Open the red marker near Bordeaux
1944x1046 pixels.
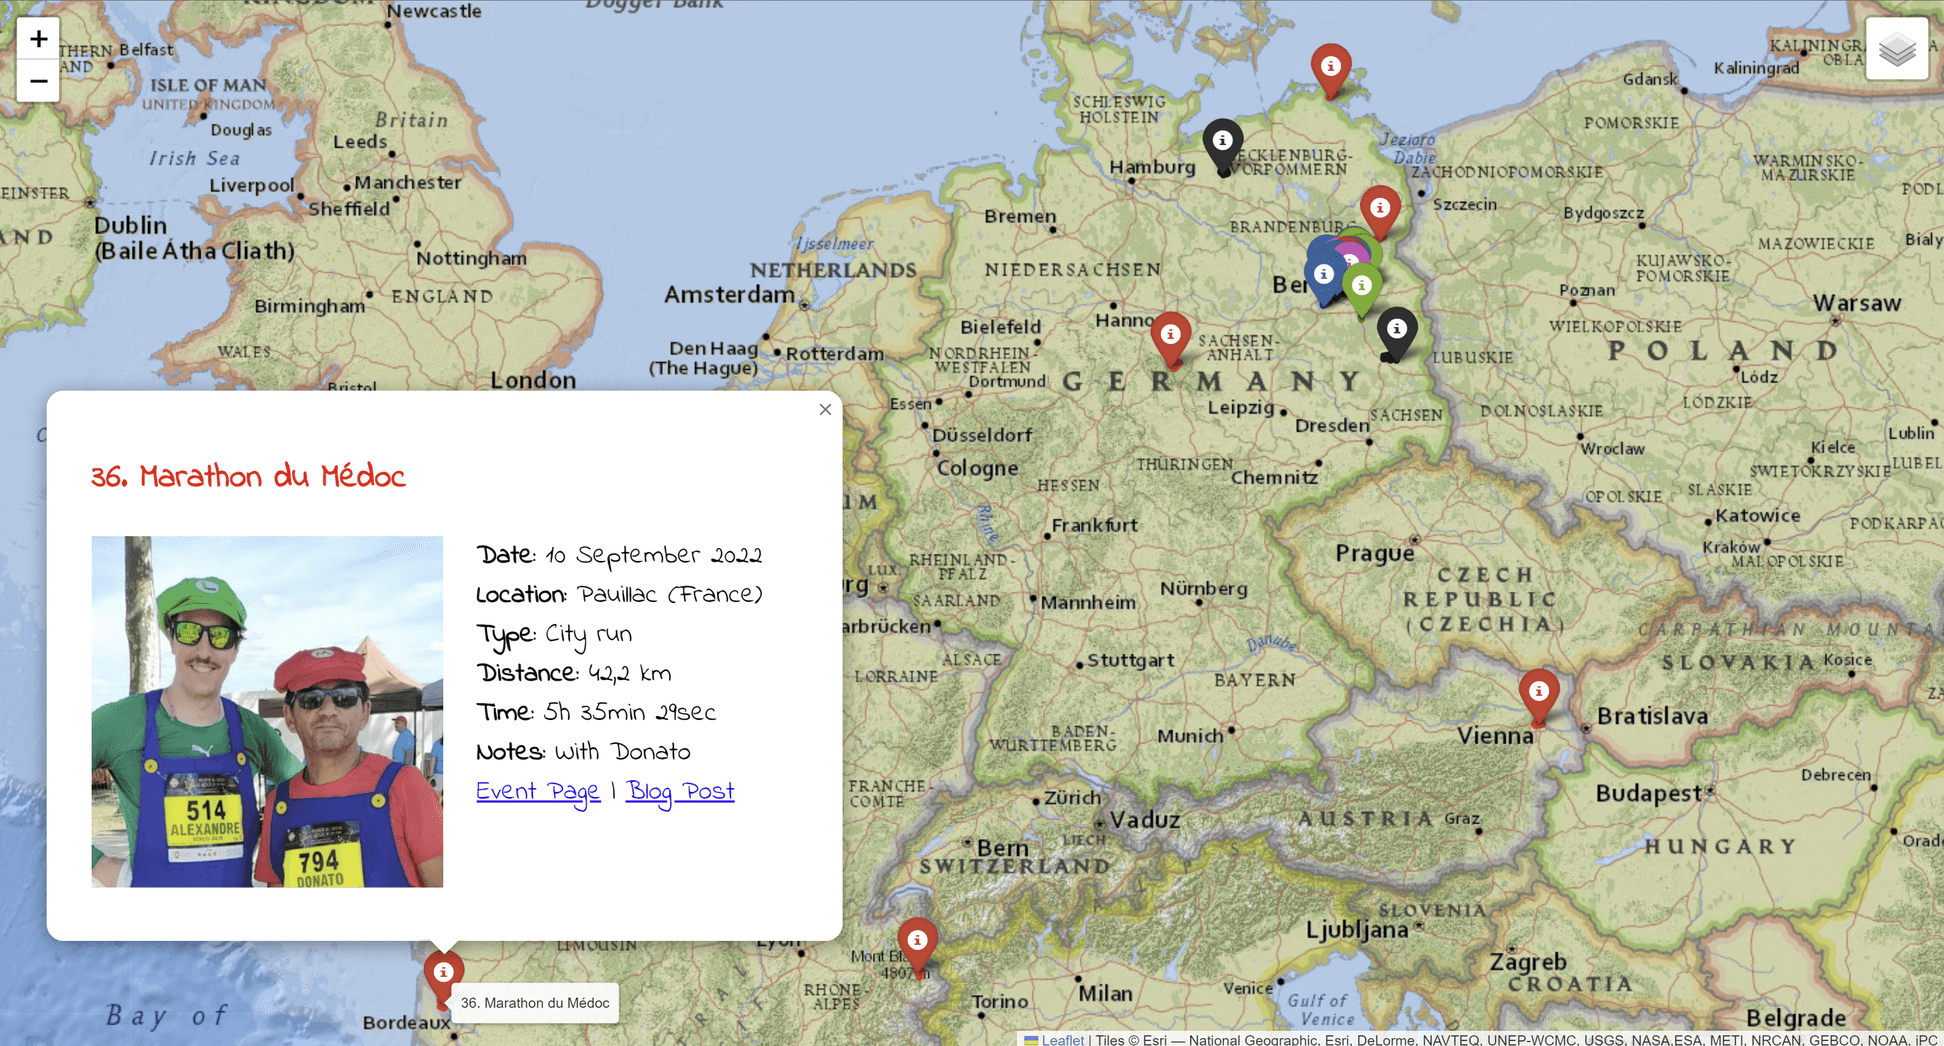pos(443,970)
